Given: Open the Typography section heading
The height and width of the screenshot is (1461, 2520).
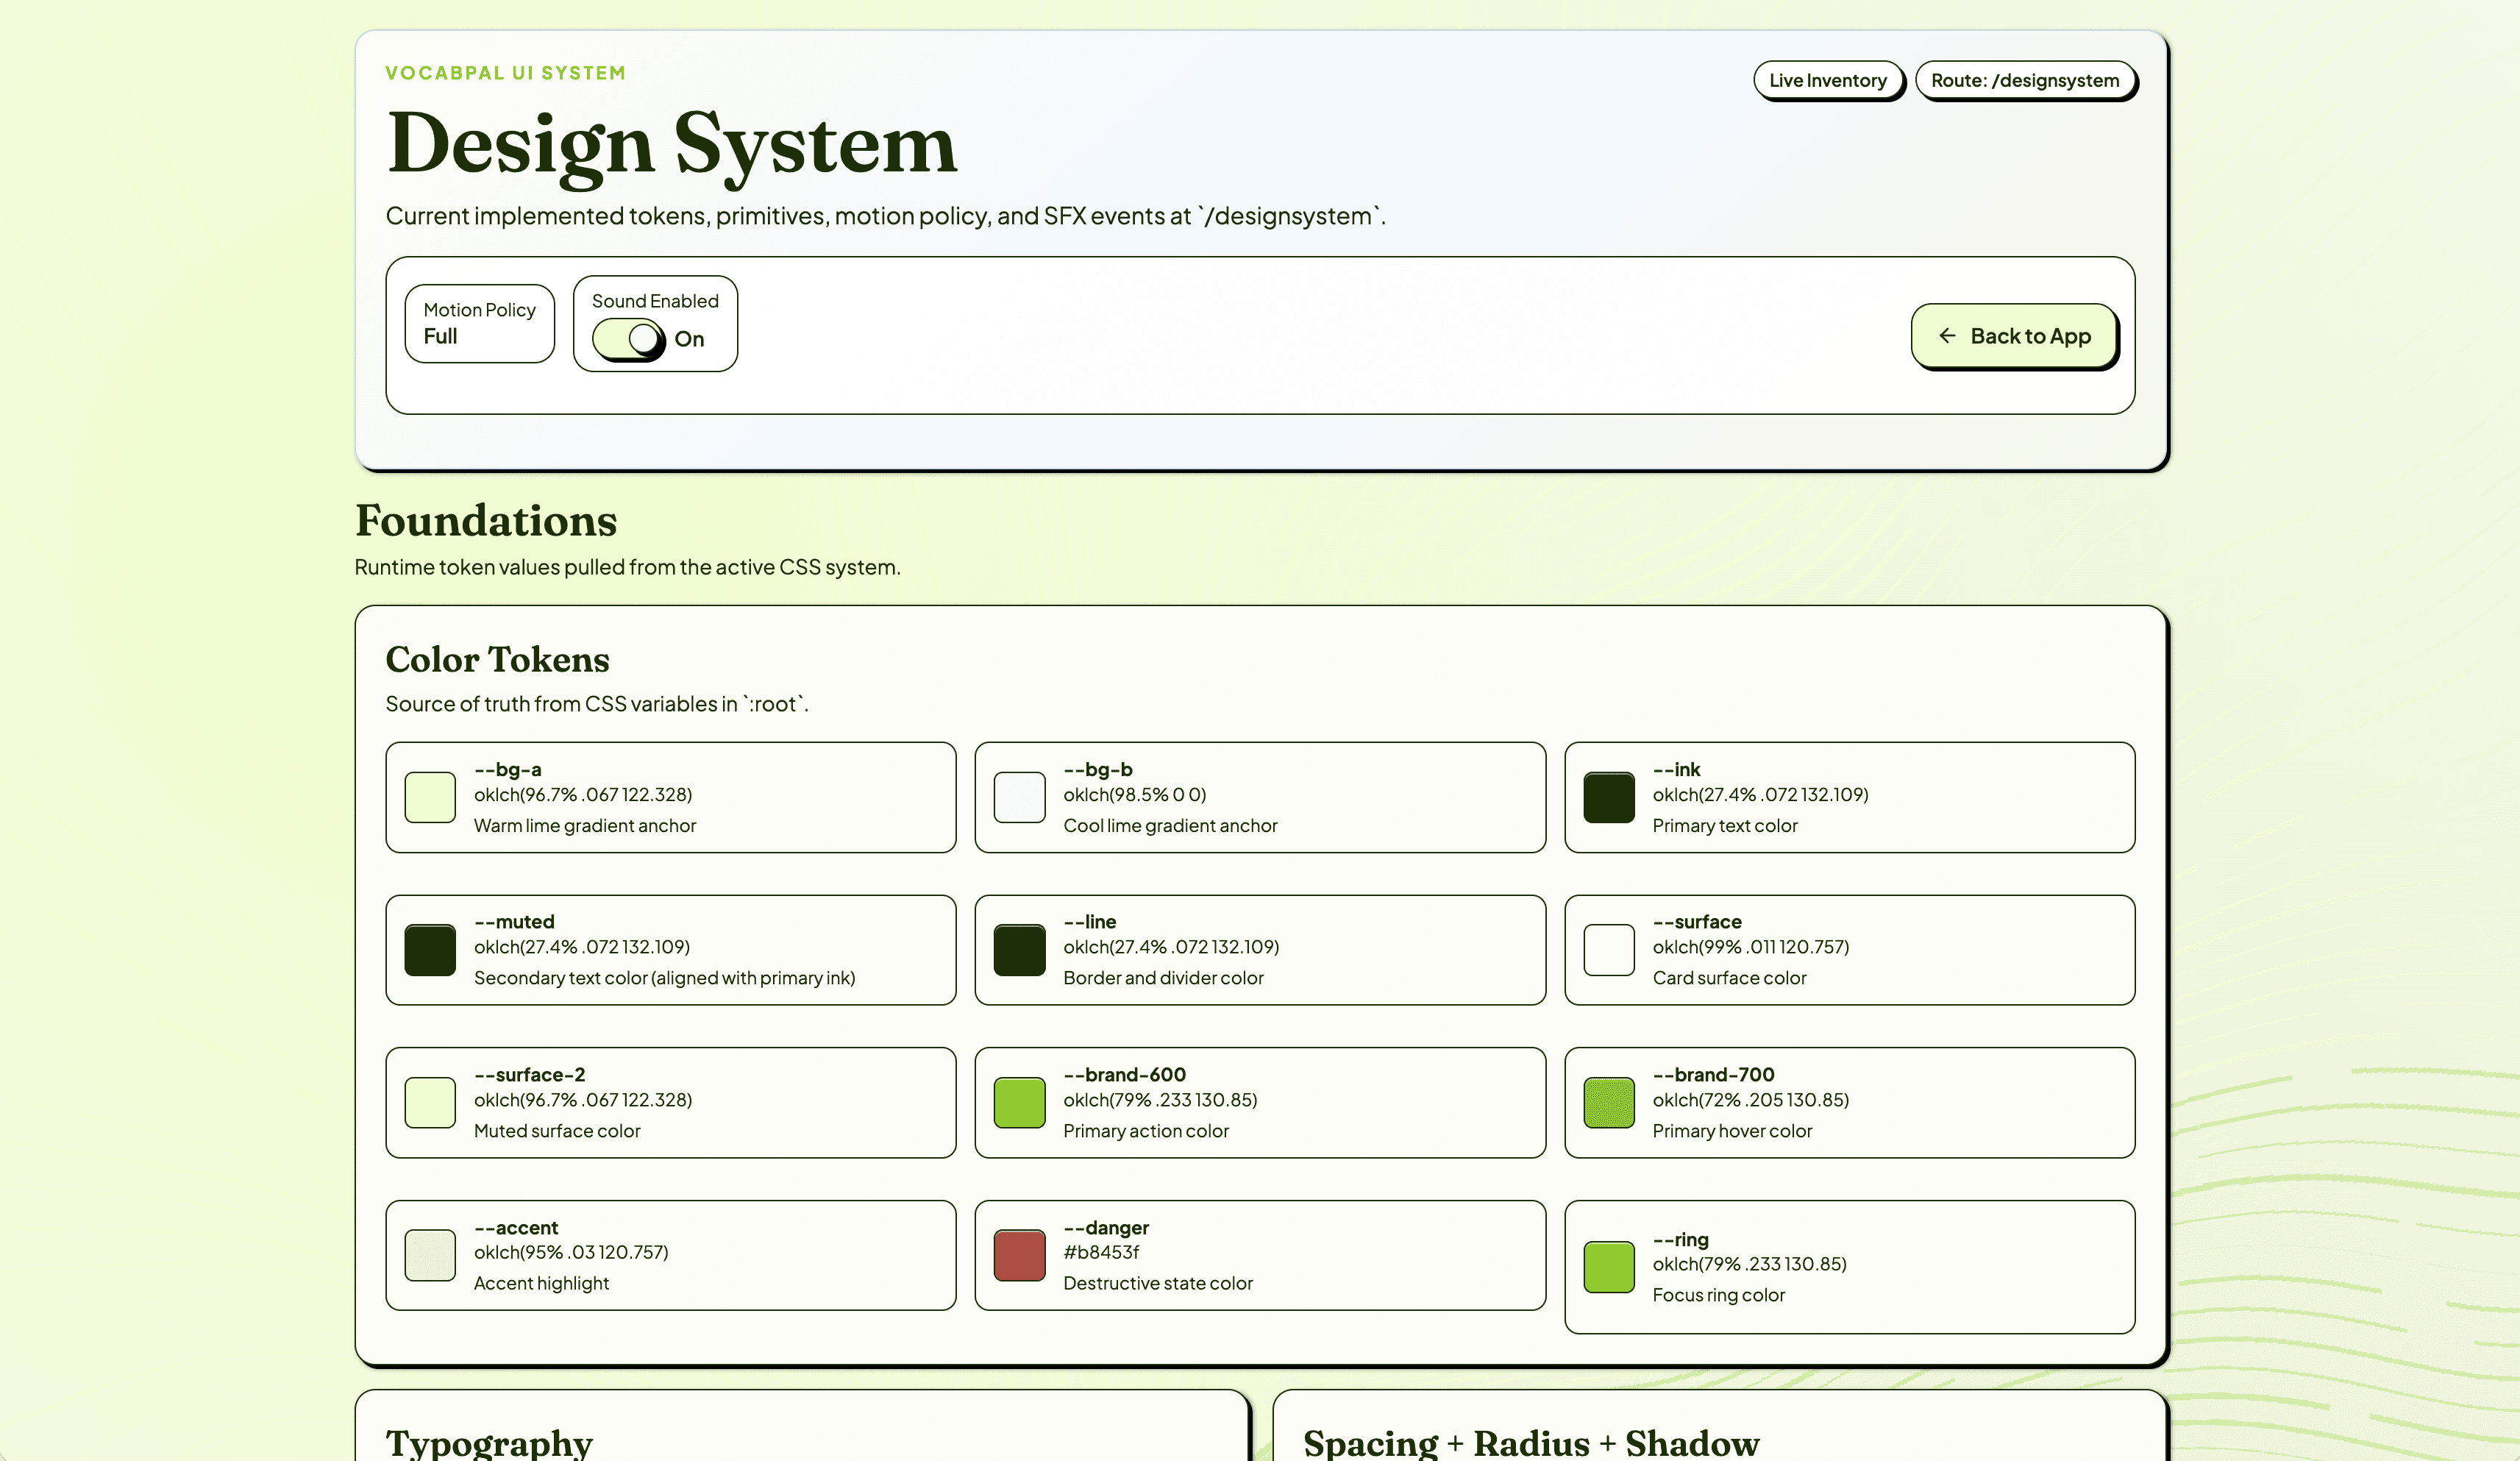Looking at the screenshot, I should [x=489, y=1442].
